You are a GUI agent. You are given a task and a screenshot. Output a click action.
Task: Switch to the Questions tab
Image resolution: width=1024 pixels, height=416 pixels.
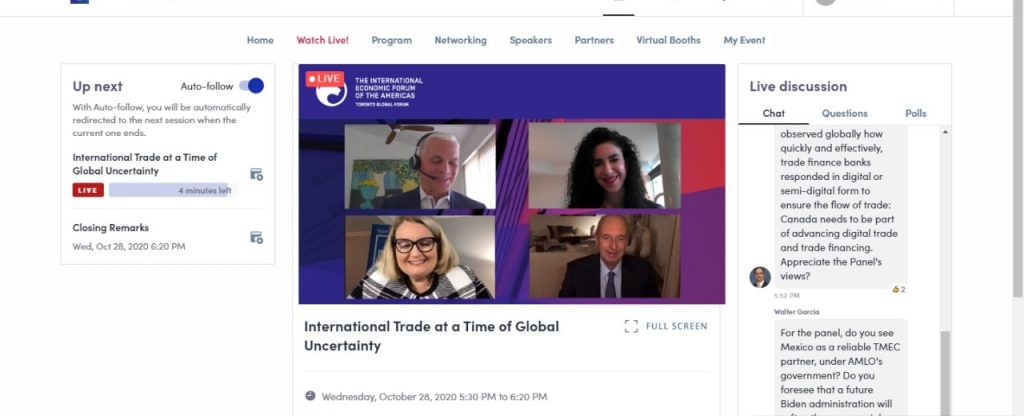pyautogui.click(x=844, y=113)
